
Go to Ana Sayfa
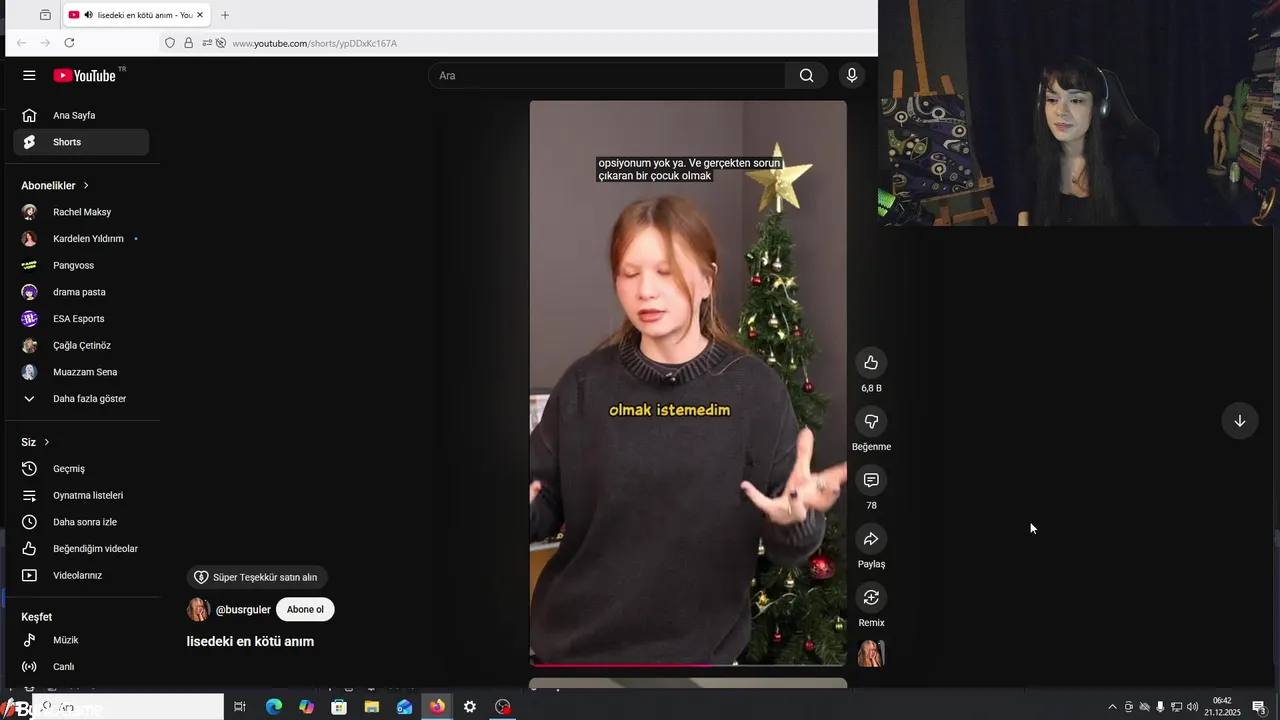click(x=81, y=115)
